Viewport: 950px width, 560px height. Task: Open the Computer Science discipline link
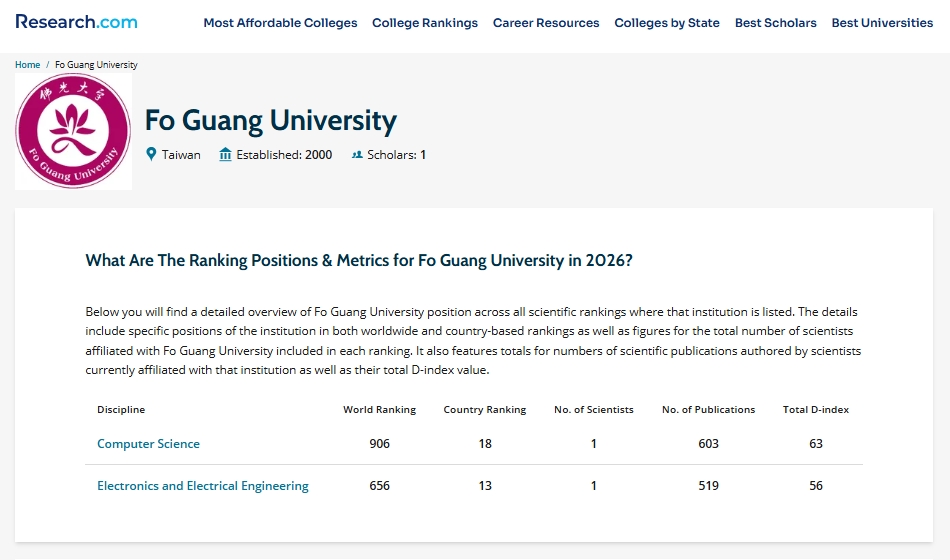(x=148, y=444)
